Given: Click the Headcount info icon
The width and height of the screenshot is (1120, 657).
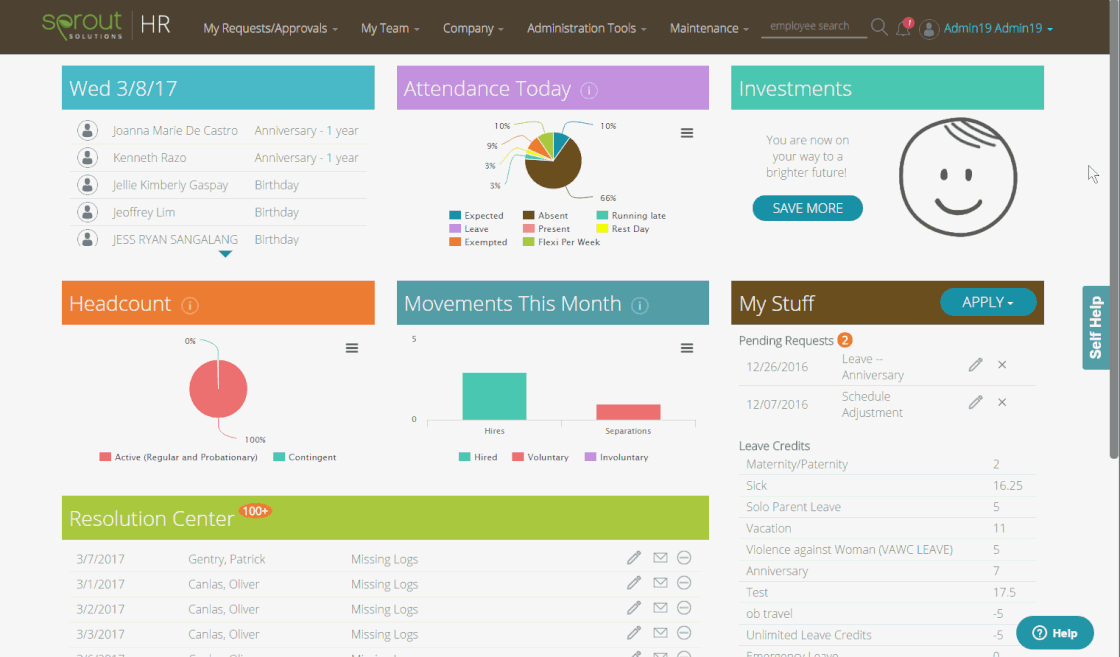Looking at the screenshot, I should pyautogui.click(x=189, y=305).
